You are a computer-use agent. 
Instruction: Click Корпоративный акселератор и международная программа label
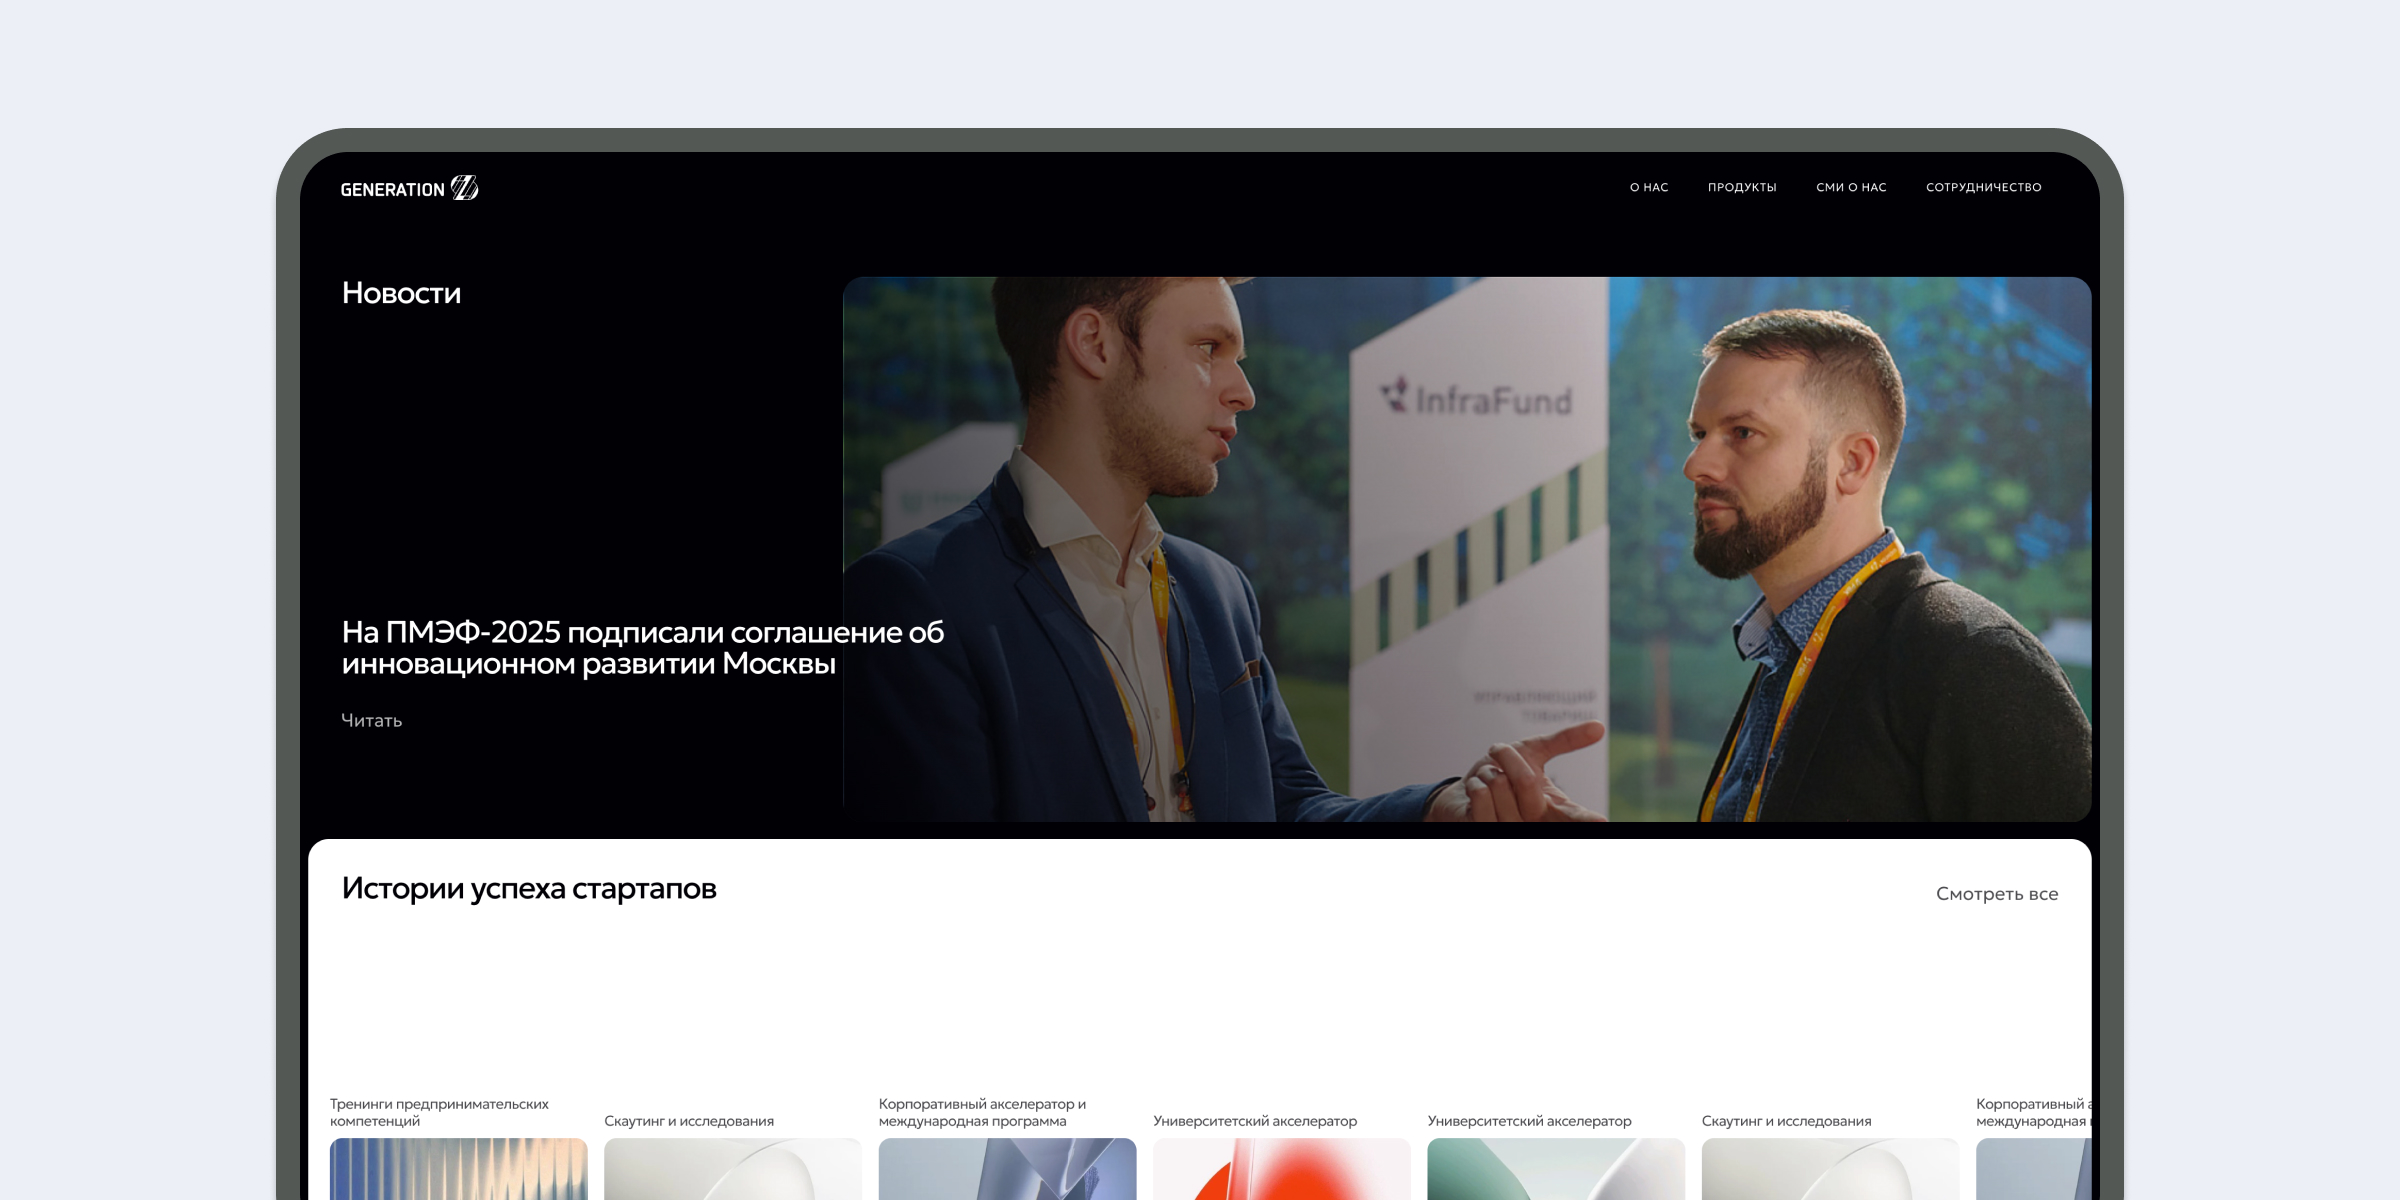tap(982, 1112)
